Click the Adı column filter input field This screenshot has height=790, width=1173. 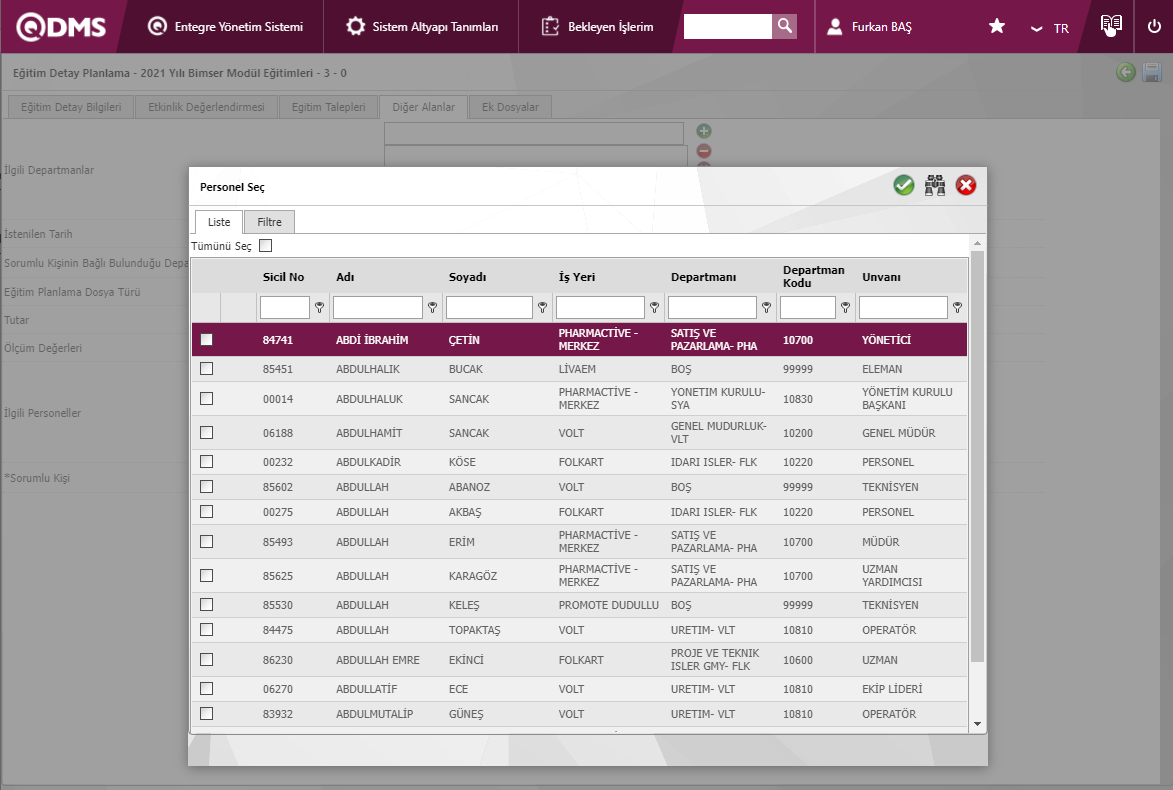pyautogui.click(x=378, y=308)
